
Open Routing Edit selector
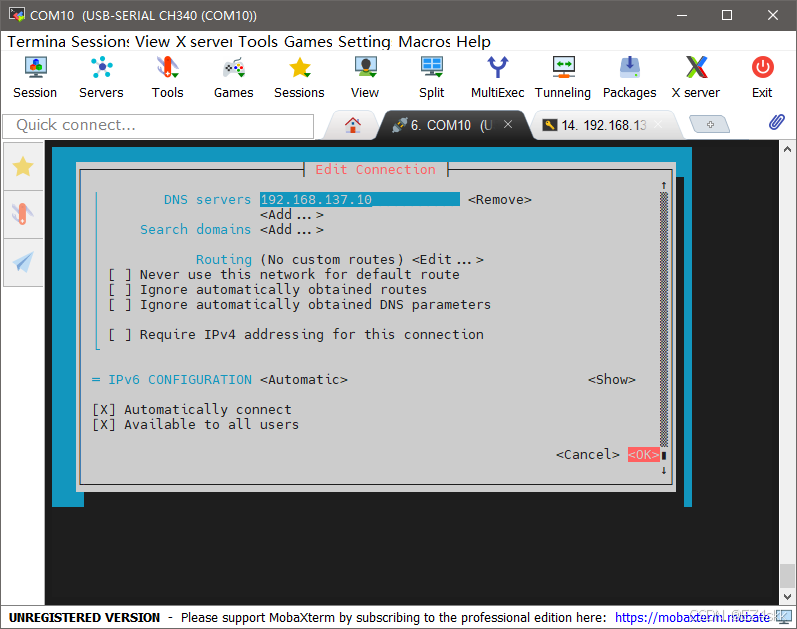[x=447, y=259]
